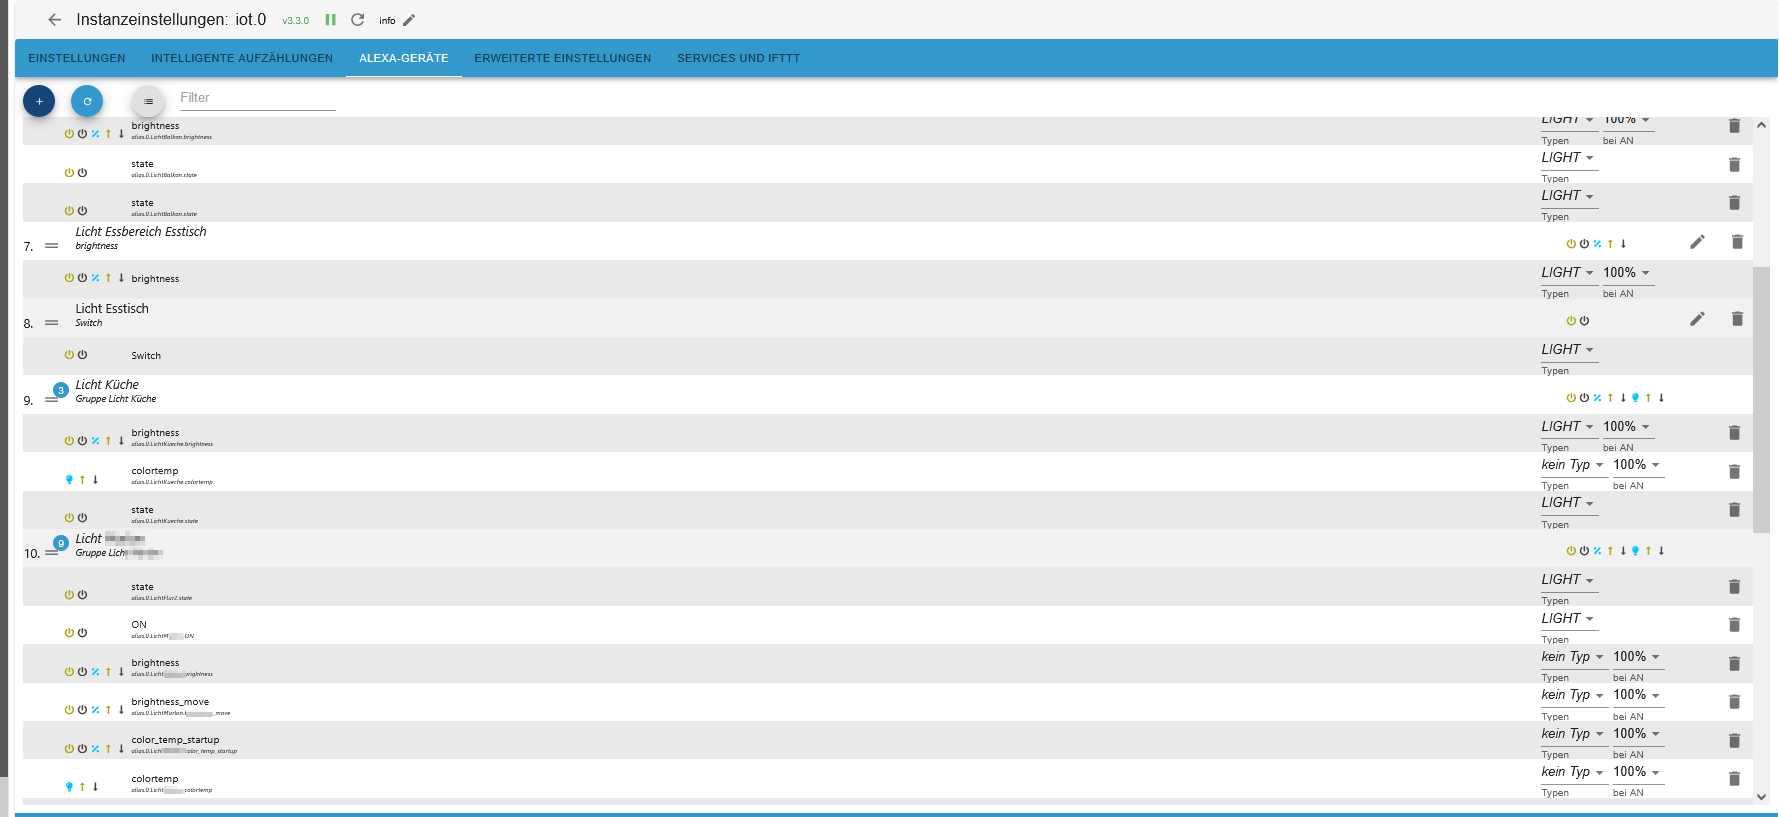1779x817 pixels.
Task: Open the LIGHT type dropdown for Switch
Action: point(1567,350)
